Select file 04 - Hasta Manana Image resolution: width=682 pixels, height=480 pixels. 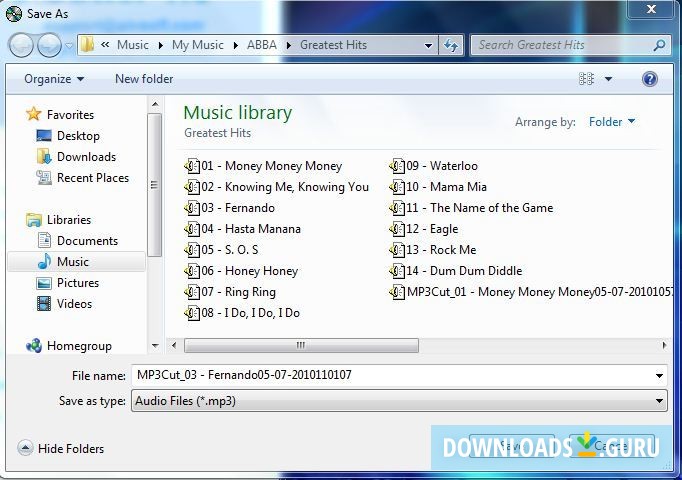pyautogui.click(x=243, y=229)
